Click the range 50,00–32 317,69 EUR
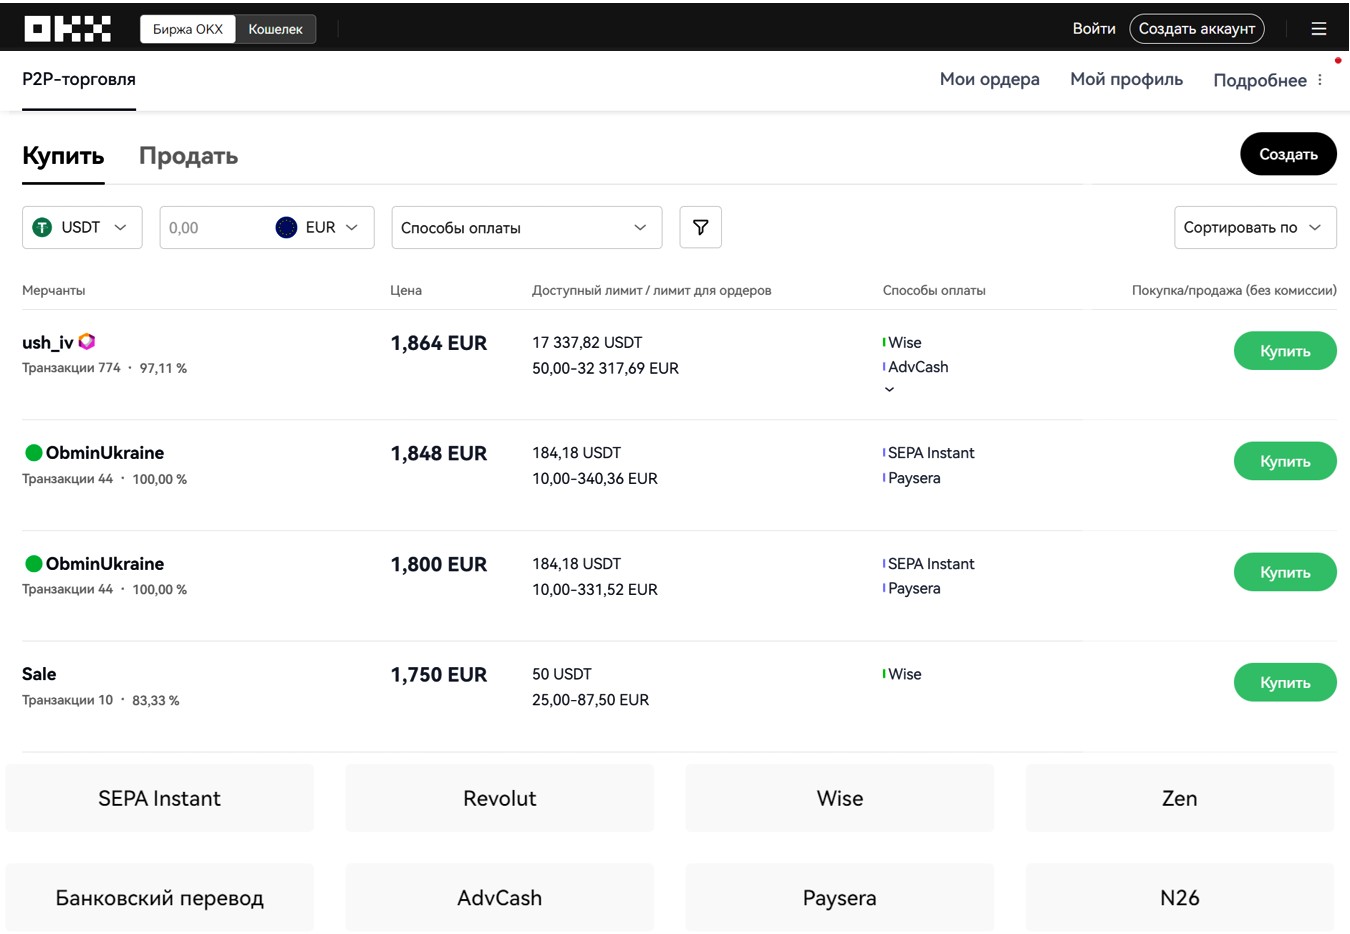 pos(605,368)
